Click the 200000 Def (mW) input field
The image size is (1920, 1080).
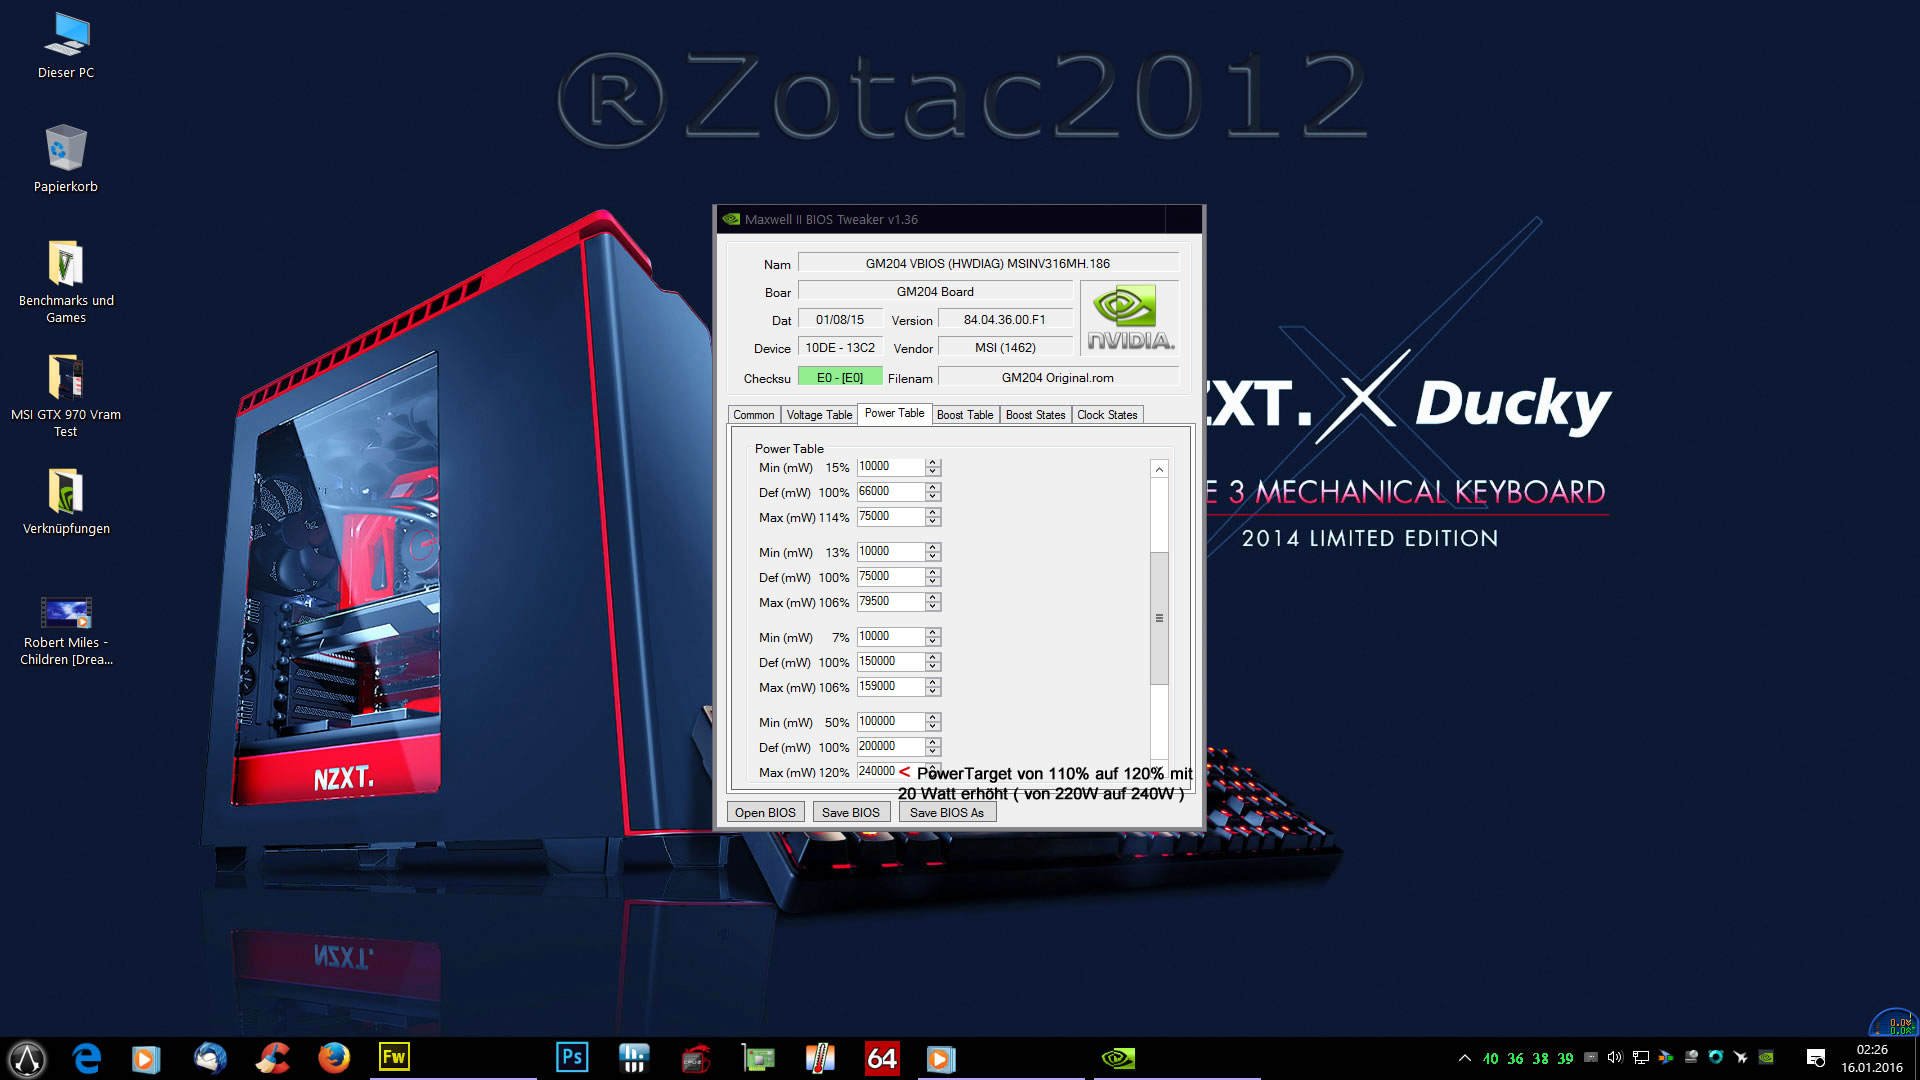pyautogui.click(x=889, y=746)
